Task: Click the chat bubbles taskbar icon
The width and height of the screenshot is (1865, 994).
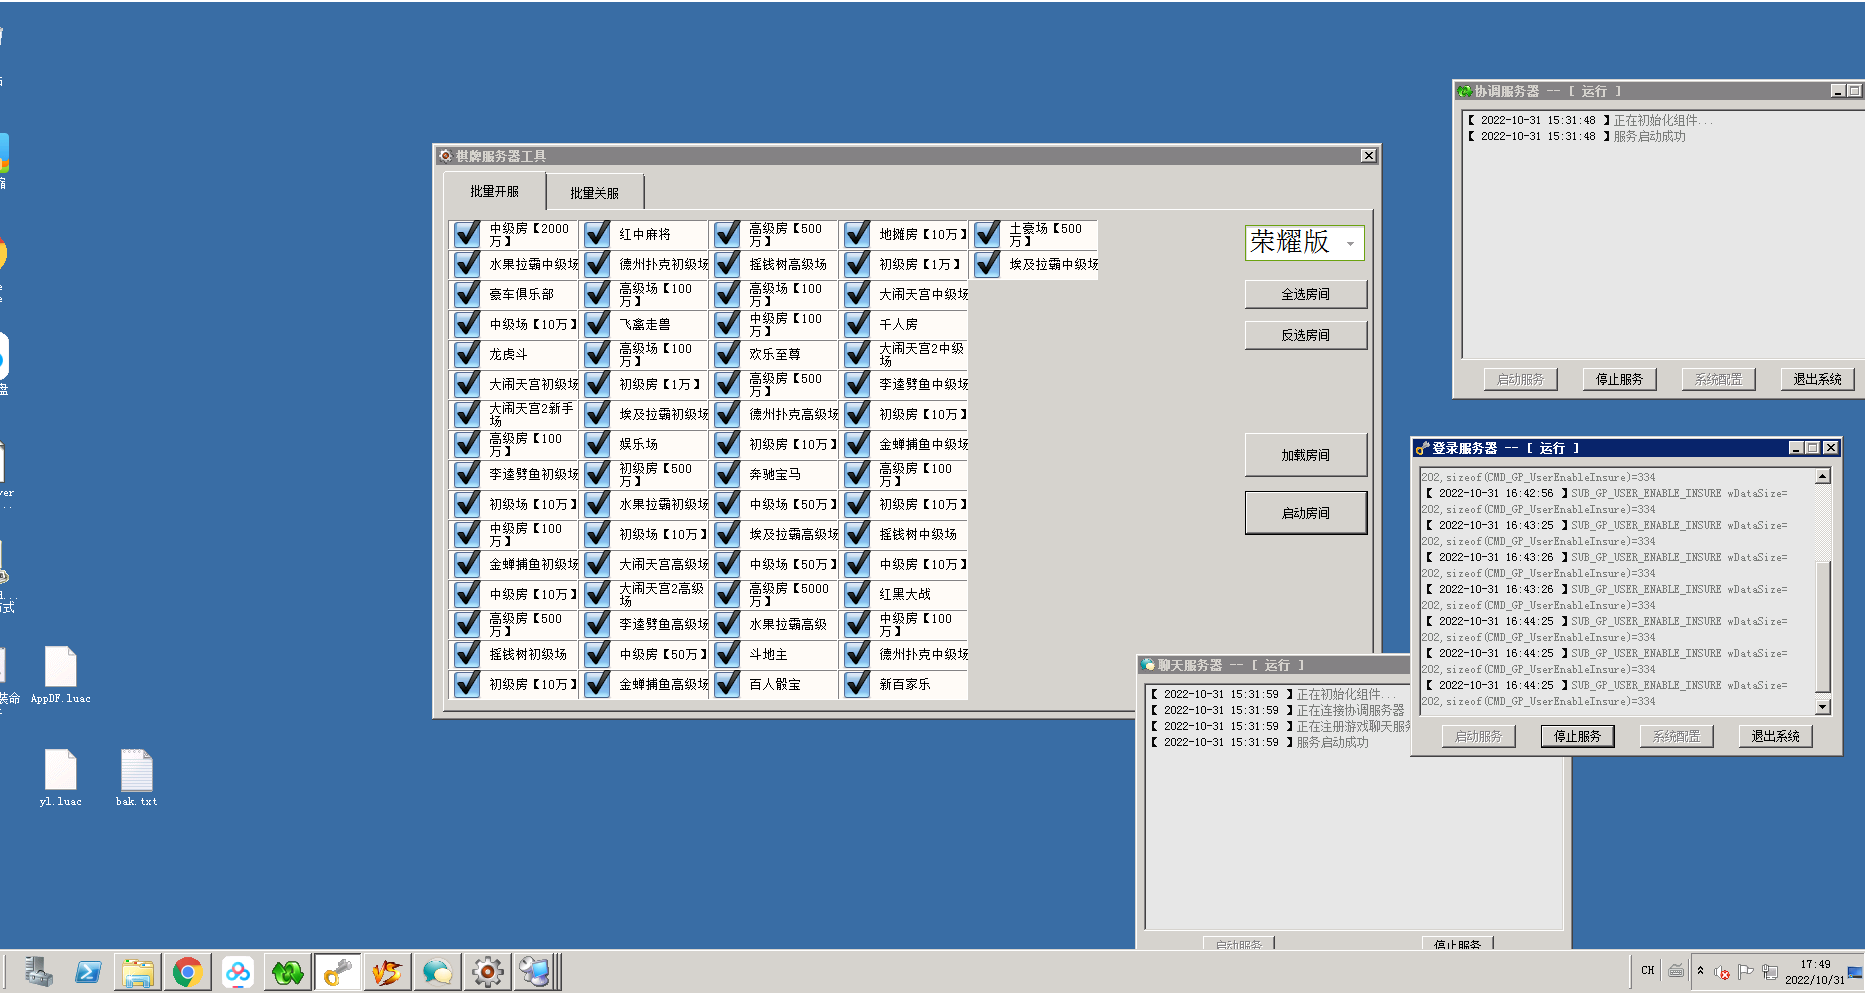Action: pos(437,972)
